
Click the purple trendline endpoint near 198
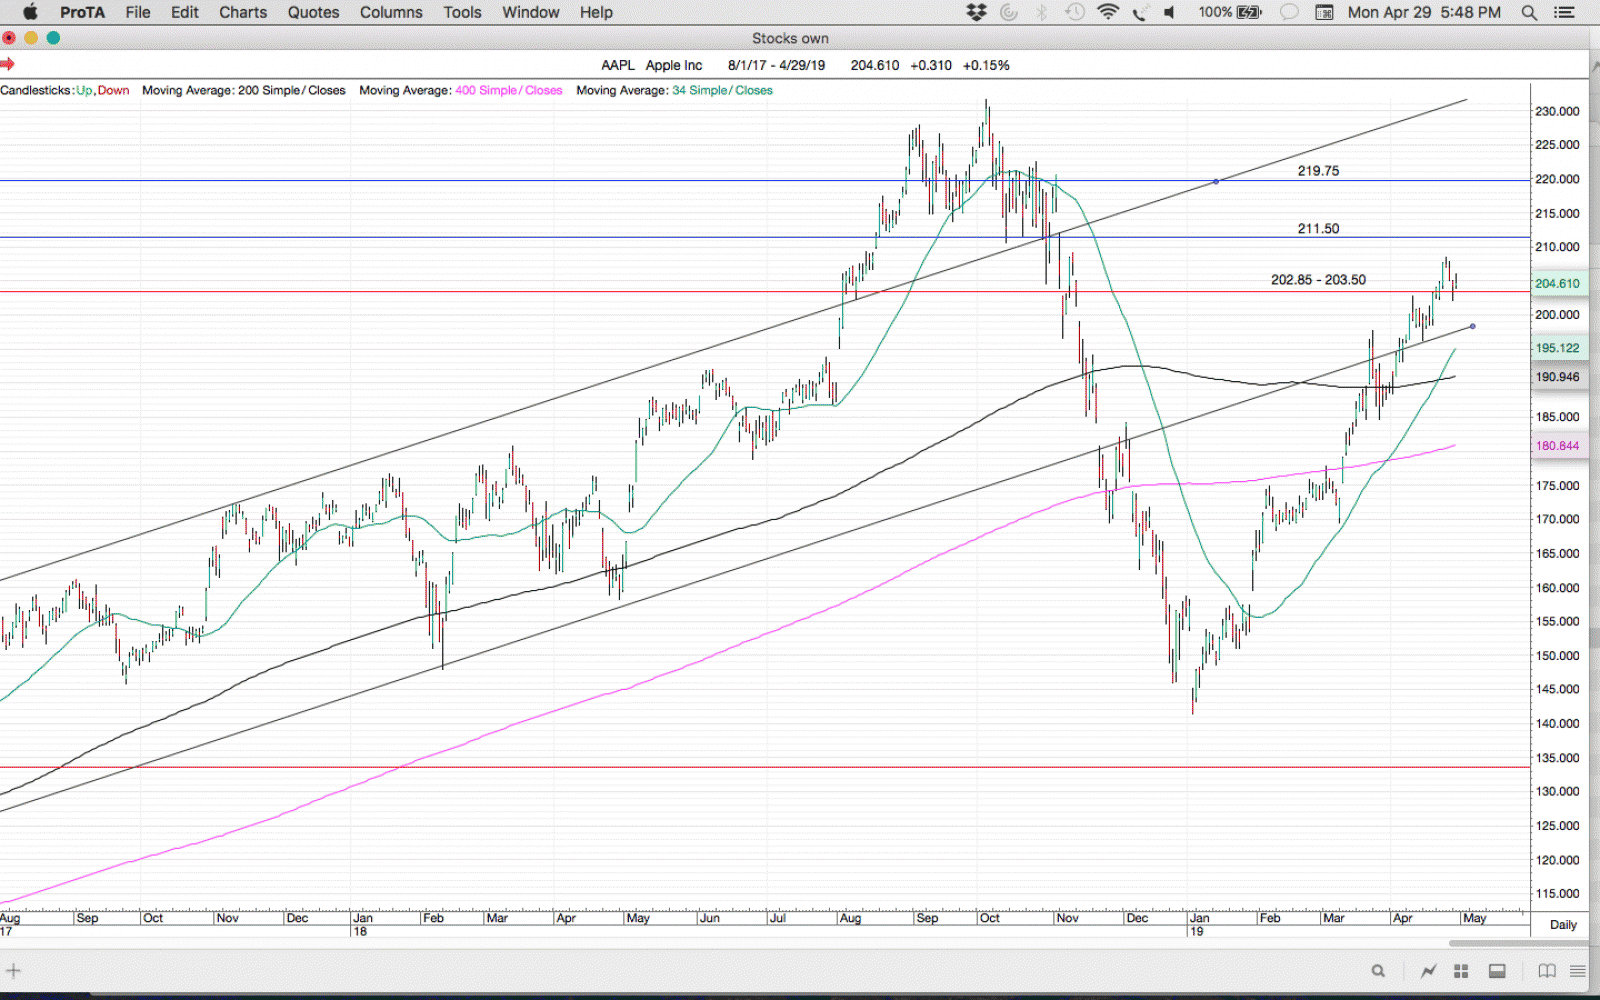tap(1473, 326)
